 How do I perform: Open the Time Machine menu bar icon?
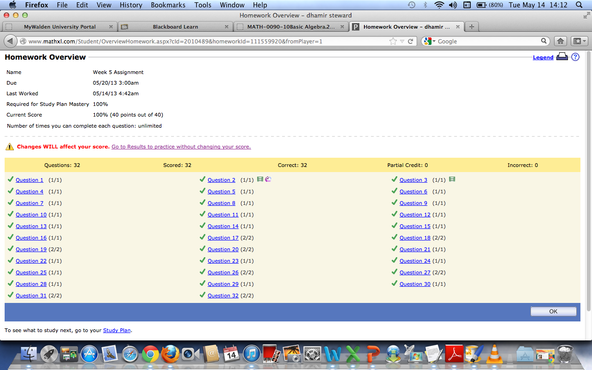(x=412, y=5)
